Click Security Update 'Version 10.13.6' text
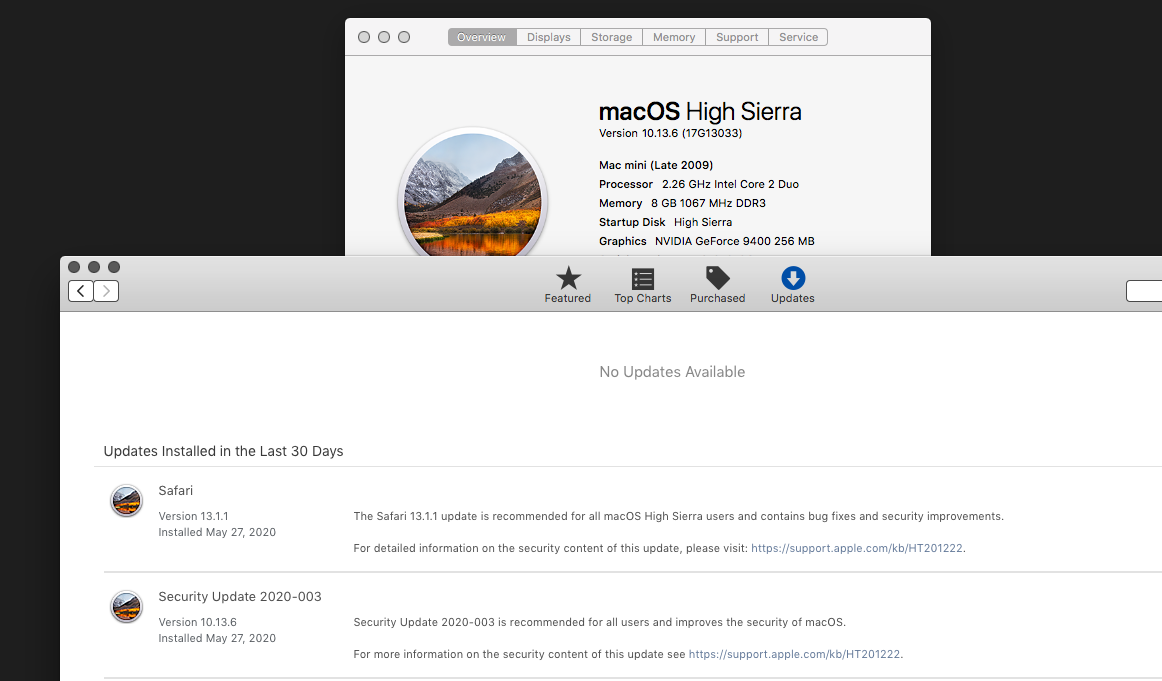Image resolution: width=1162 pixels, height=681 pixels. 198,622
